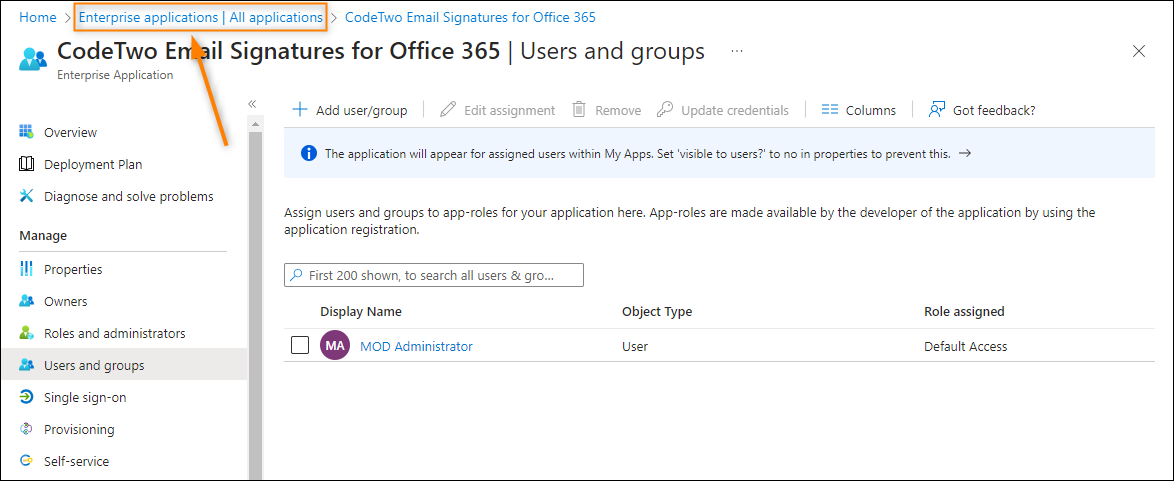Click the plus icon for Add user/group
The height and width of the screenshot is (481, 1174).
(x=299, y=109)
